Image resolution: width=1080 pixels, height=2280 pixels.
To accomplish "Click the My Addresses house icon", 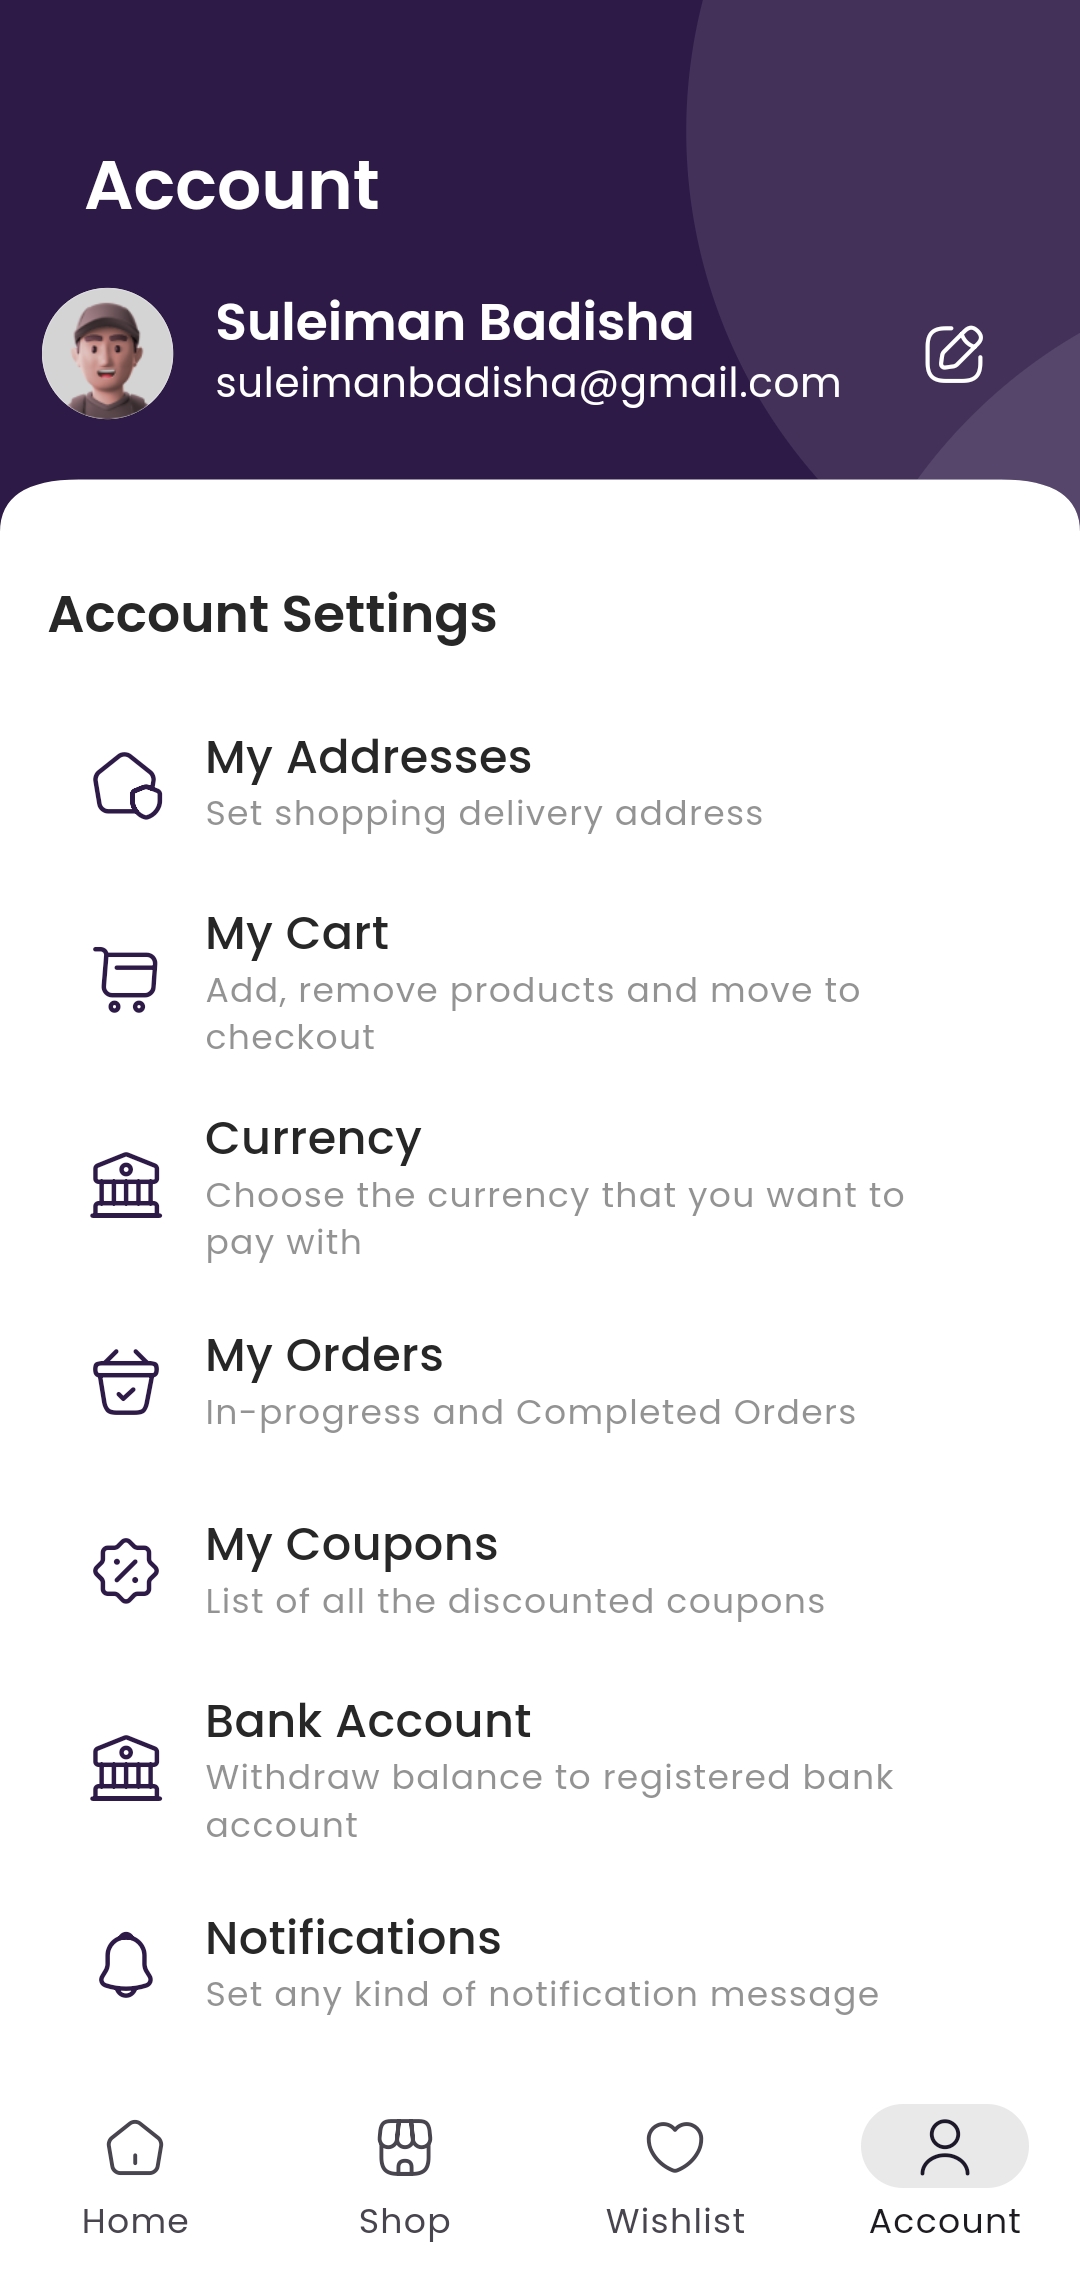I will coord(127,785).
